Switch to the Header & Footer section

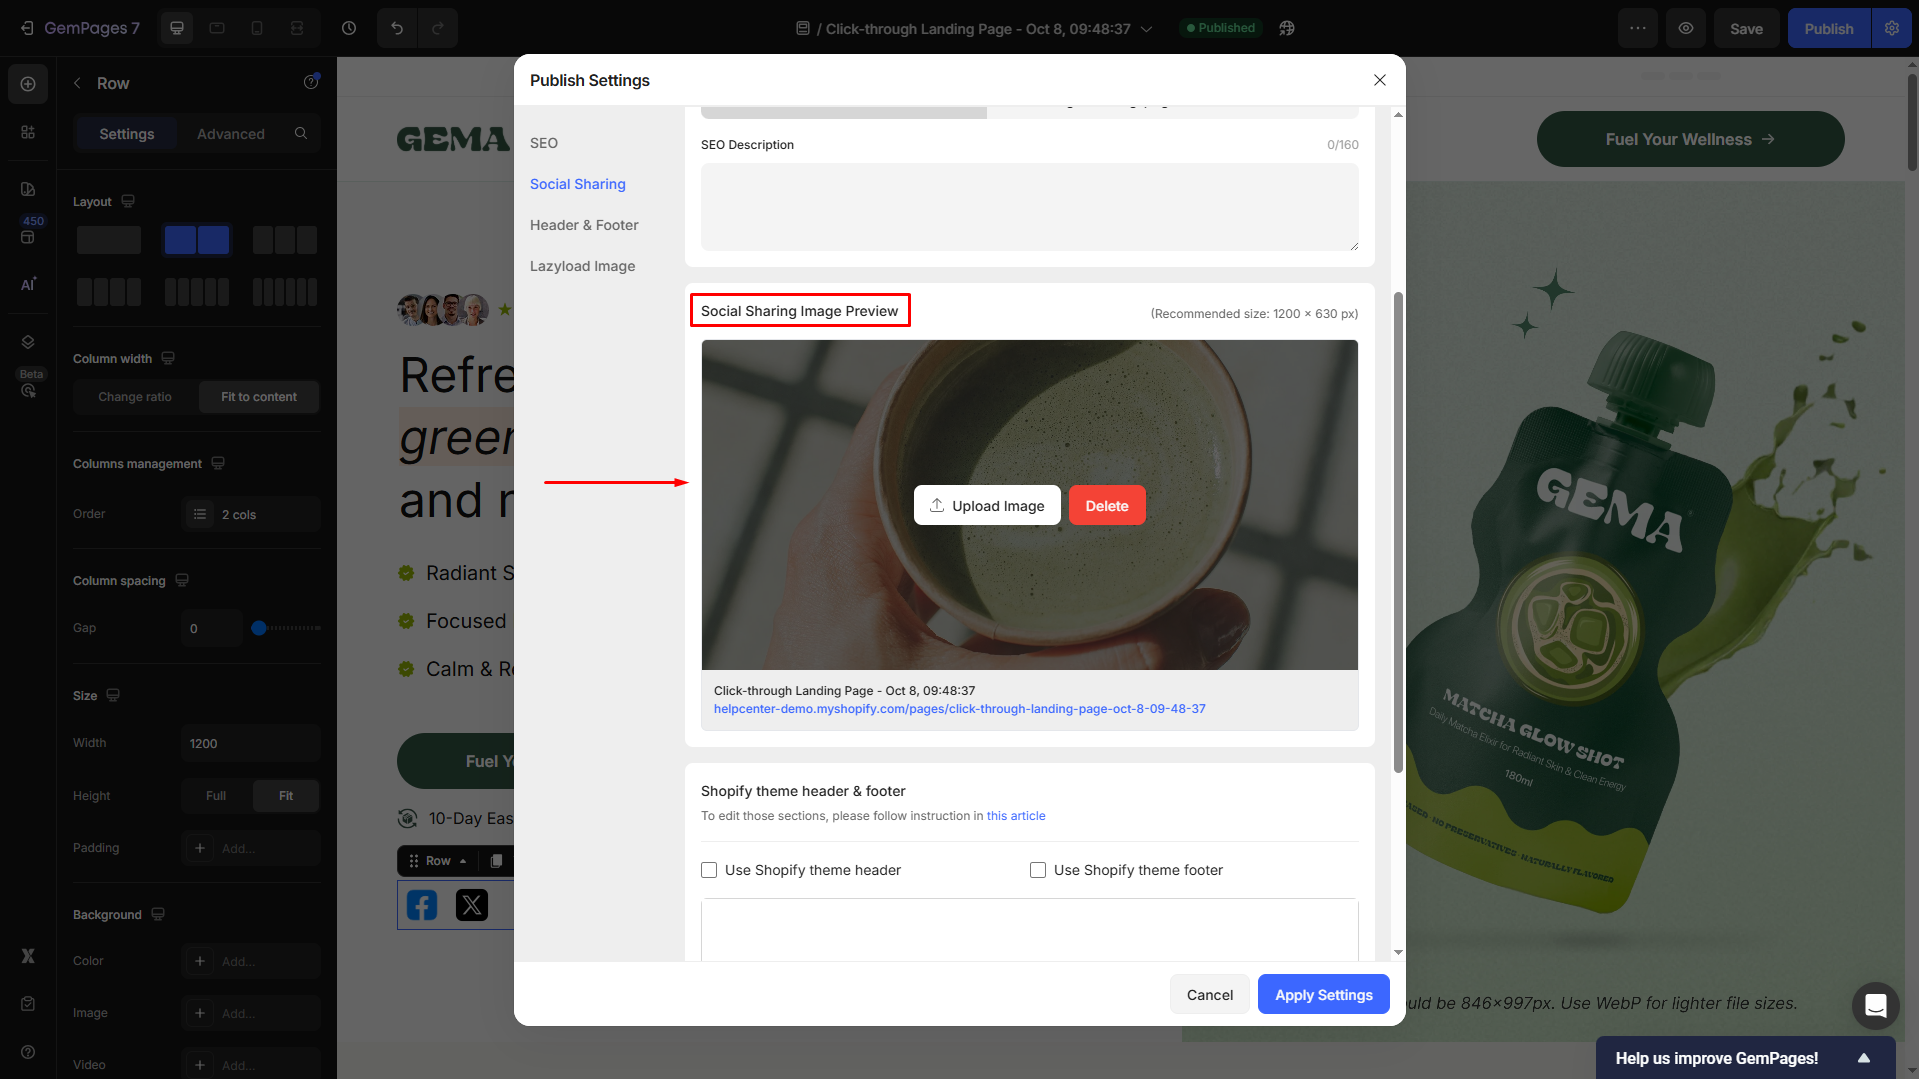point(584,225)
